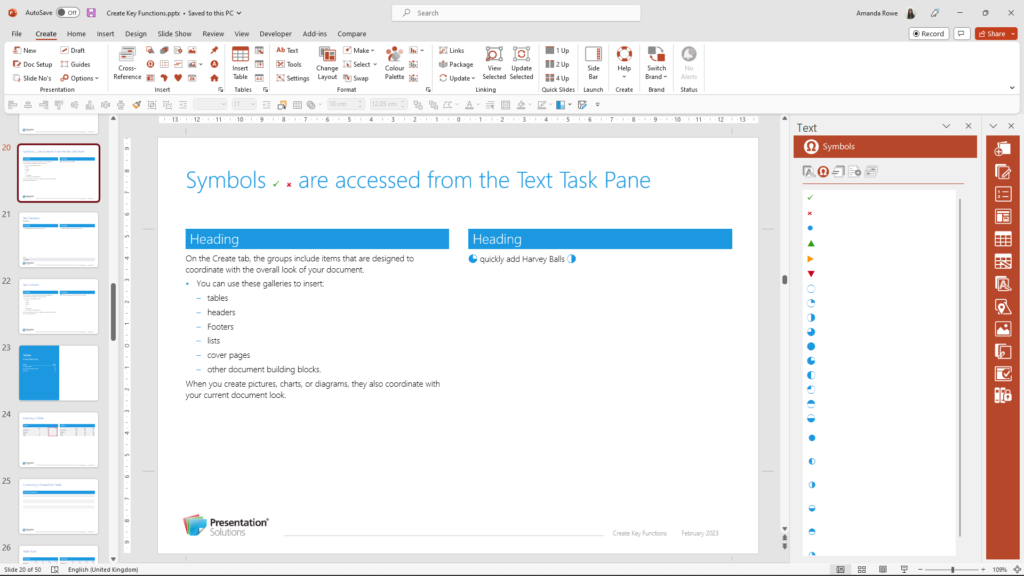This screenshot has height=576, width=1024.
Task: Click the Share button
Action: 994,32
